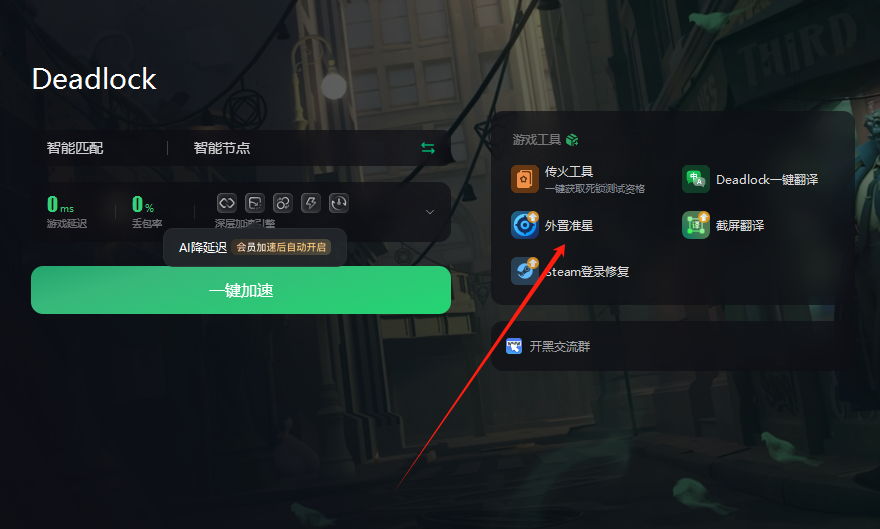Click the green 一键加速 button
The height and width of the screenshot is (529, 880).
tap(241, 290)
